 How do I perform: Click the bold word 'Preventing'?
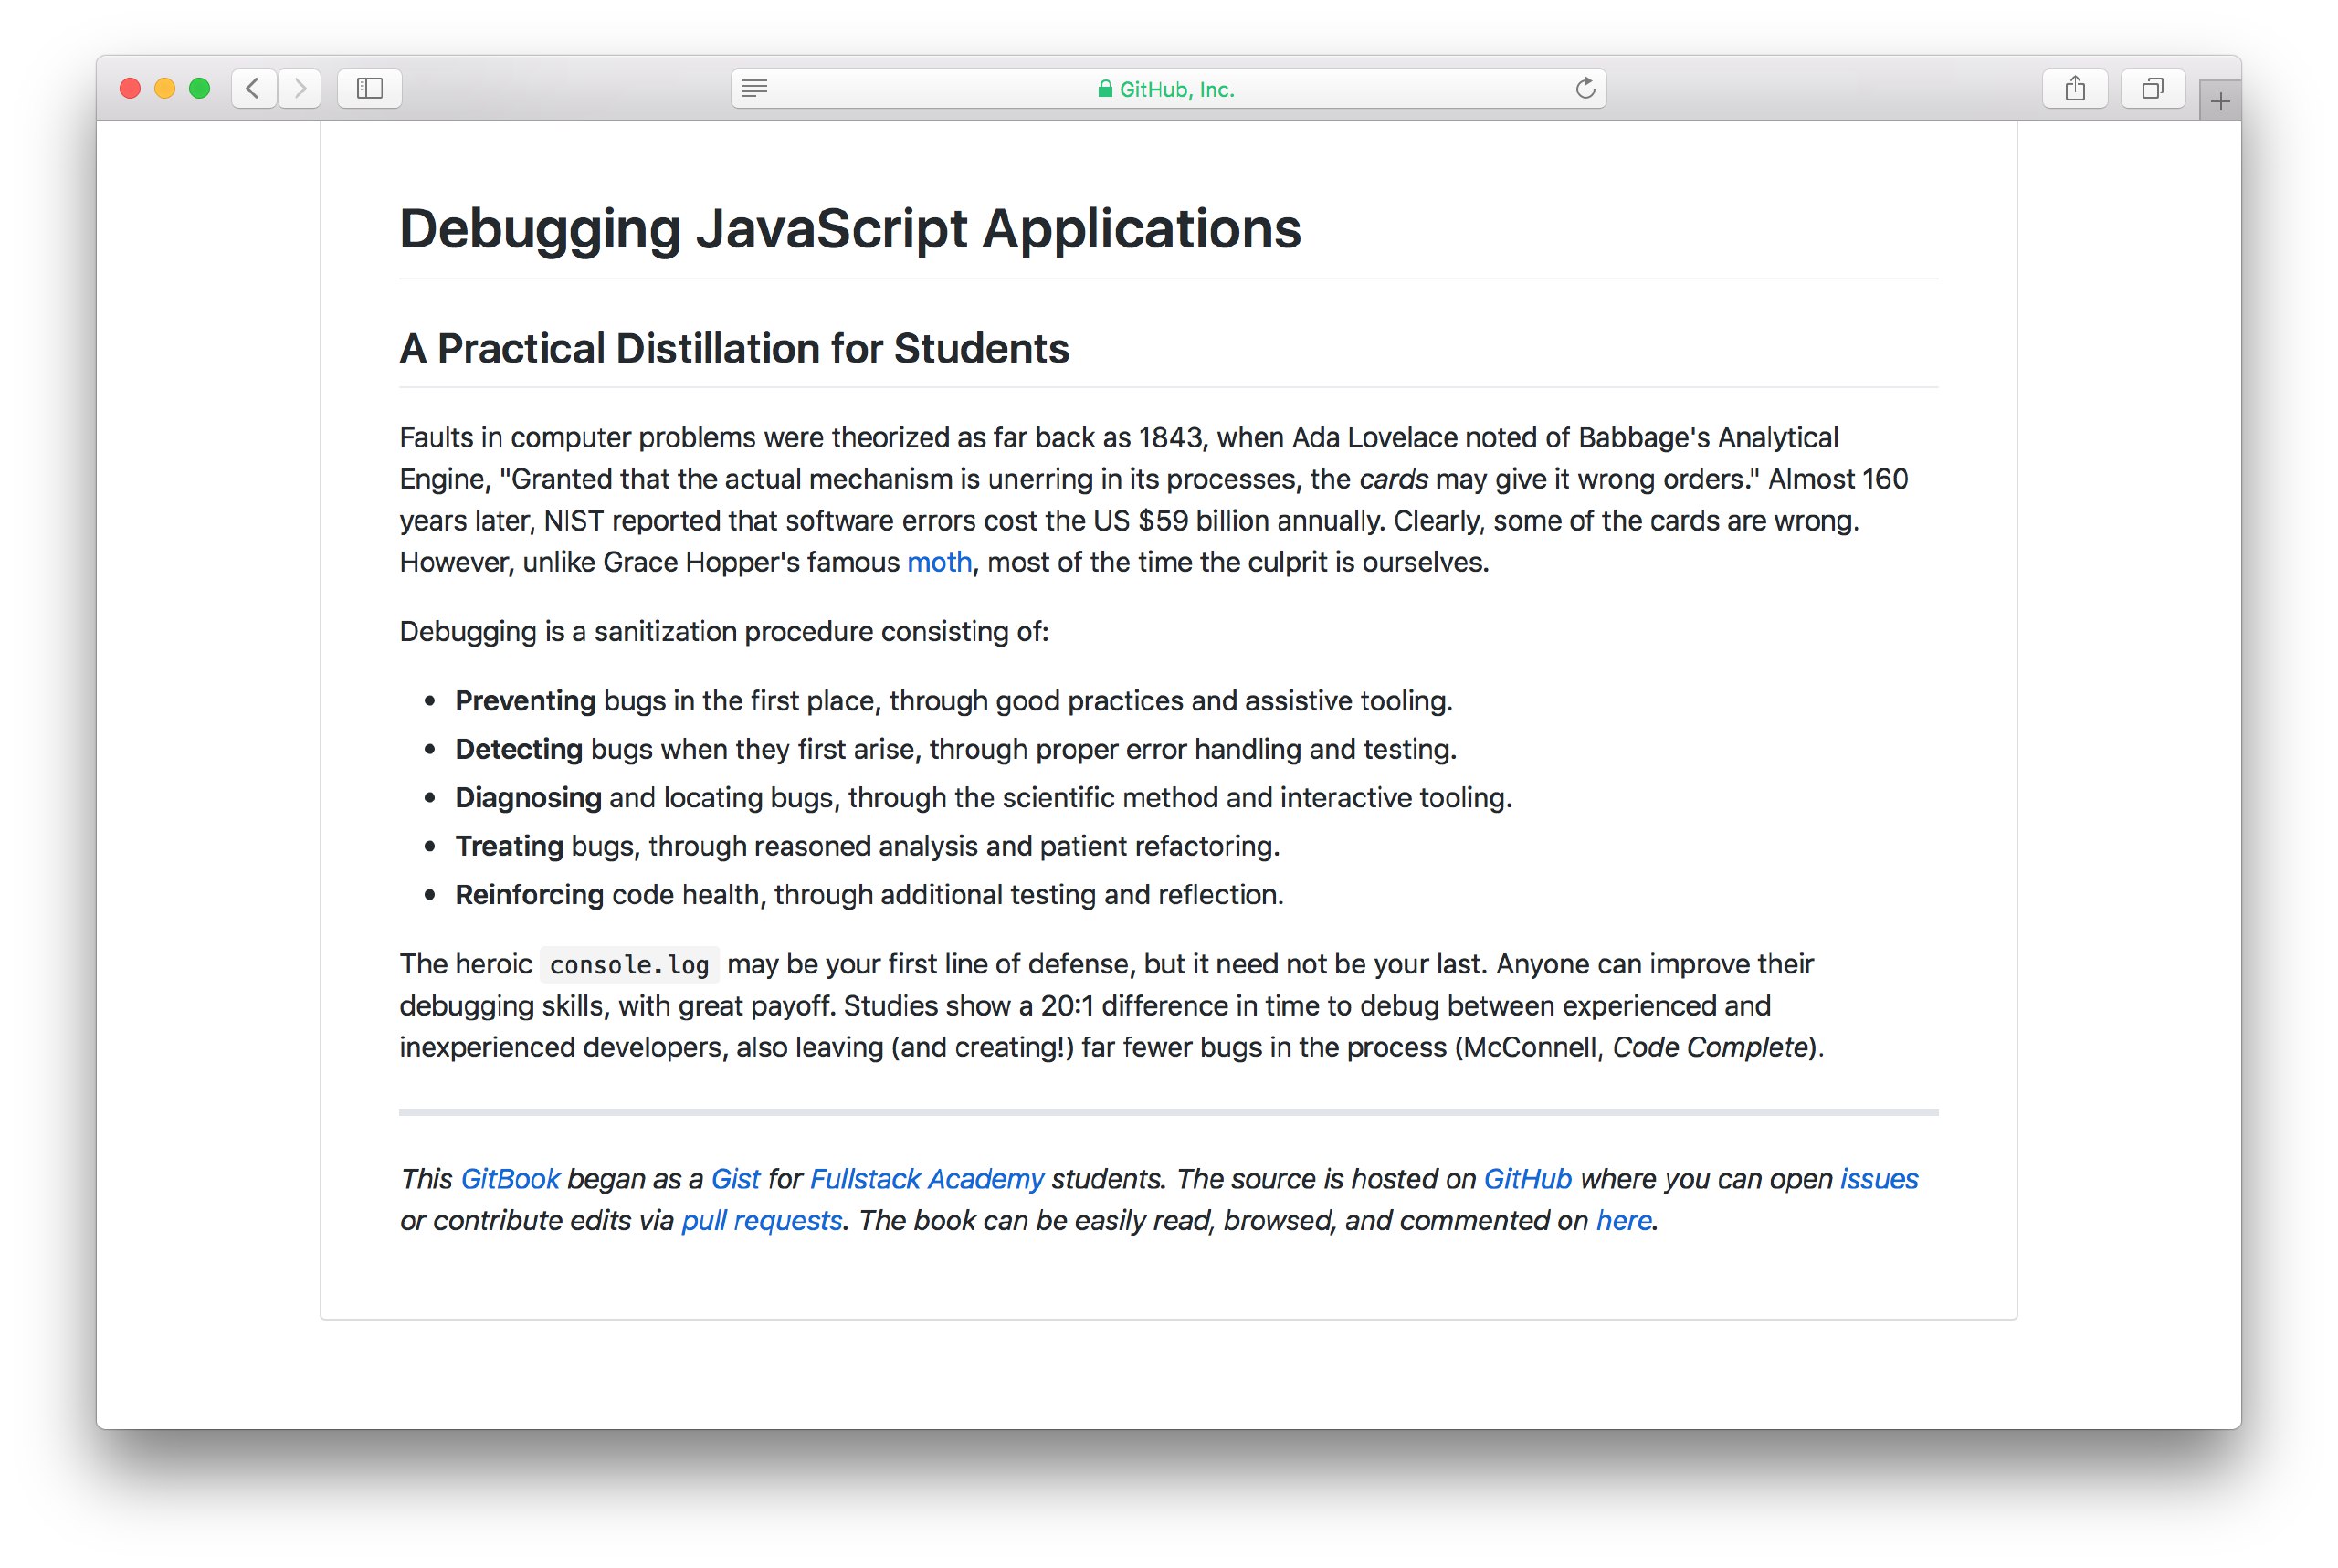pyautogui.click(x=525, y=701)
